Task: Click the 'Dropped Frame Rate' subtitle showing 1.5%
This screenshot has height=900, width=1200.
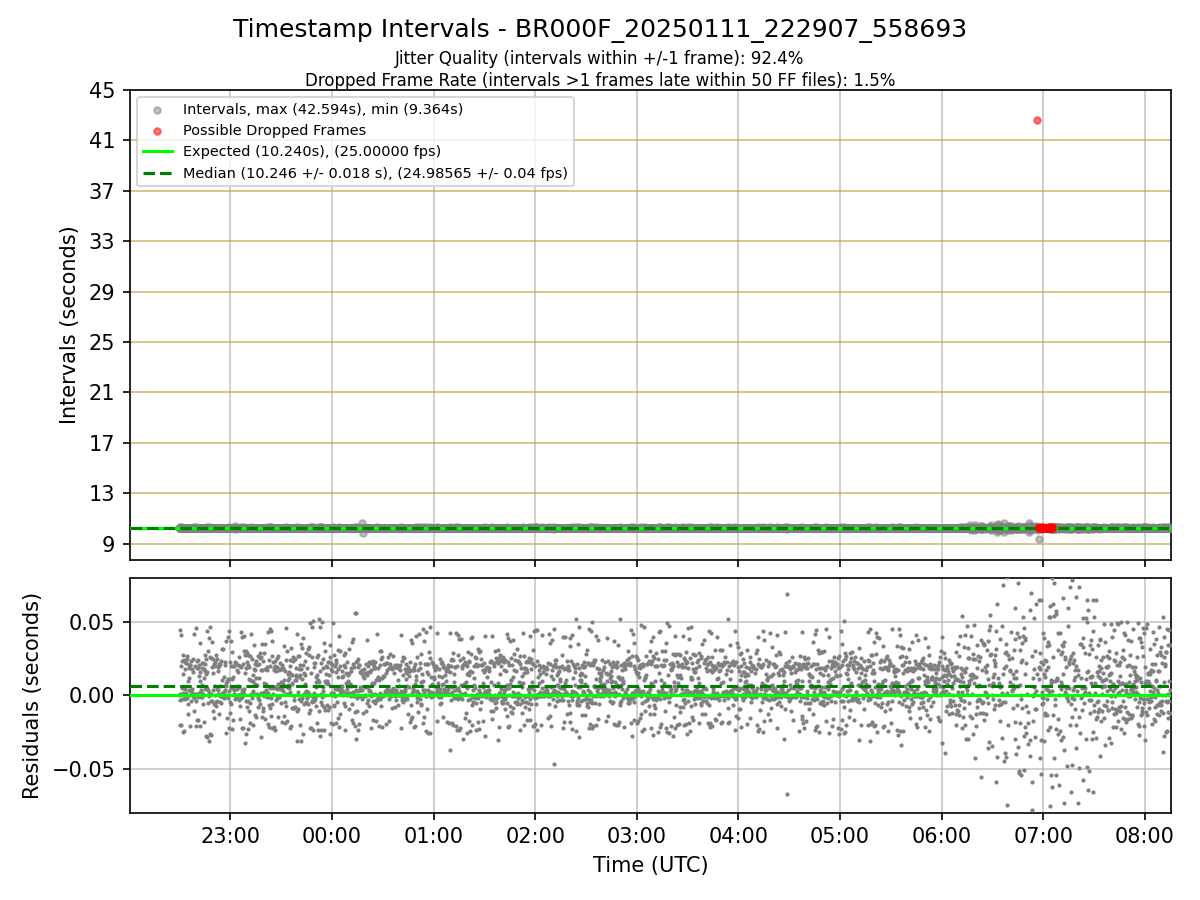Action: tap(600, 80)
